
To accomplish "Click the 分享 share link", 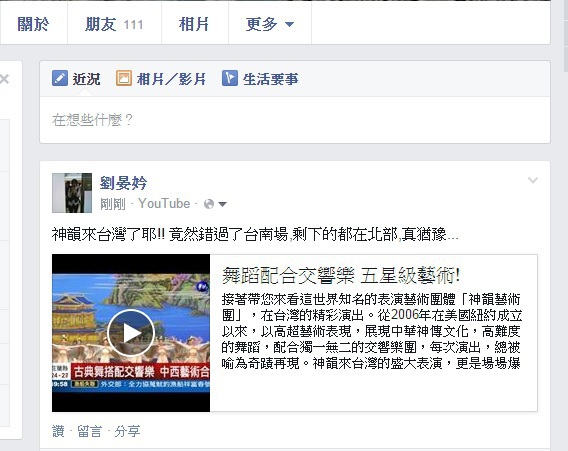I will (x=127, y=431).
